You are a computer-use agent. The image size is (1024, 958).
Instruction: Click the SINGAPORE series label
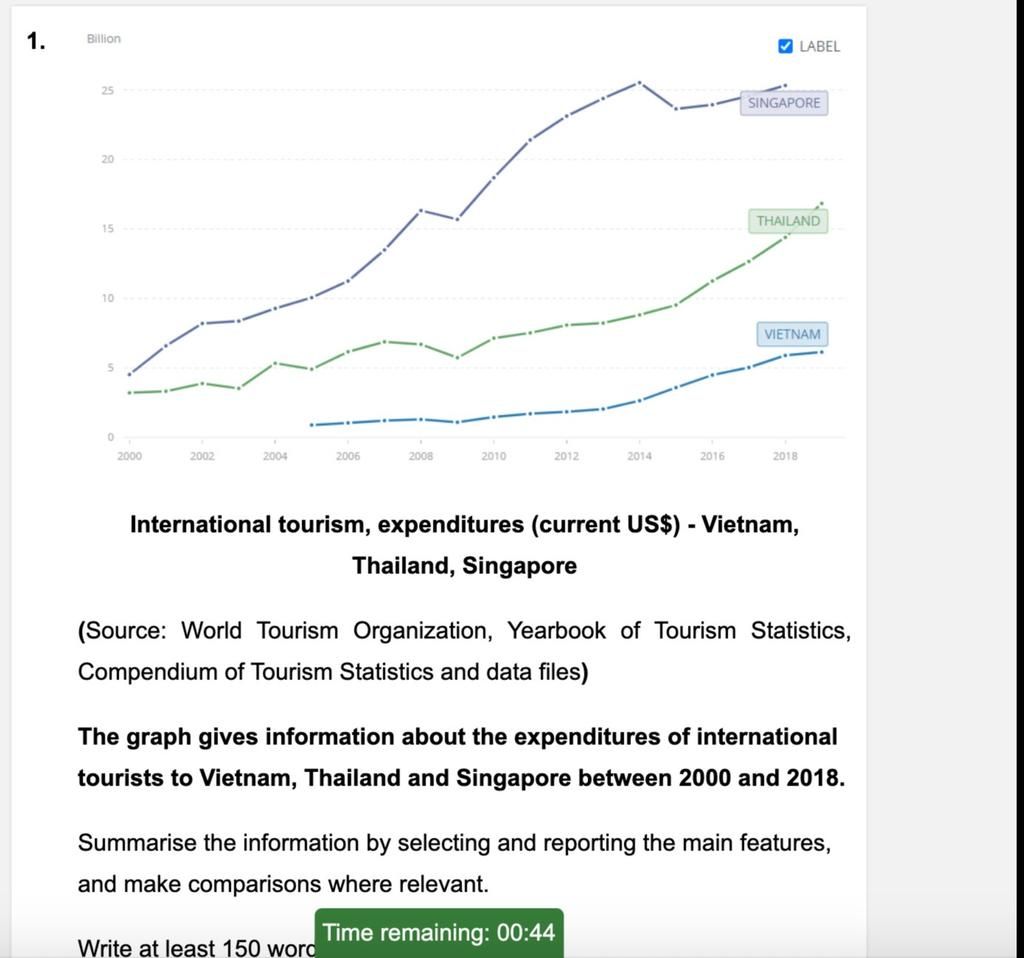(784, 103)
